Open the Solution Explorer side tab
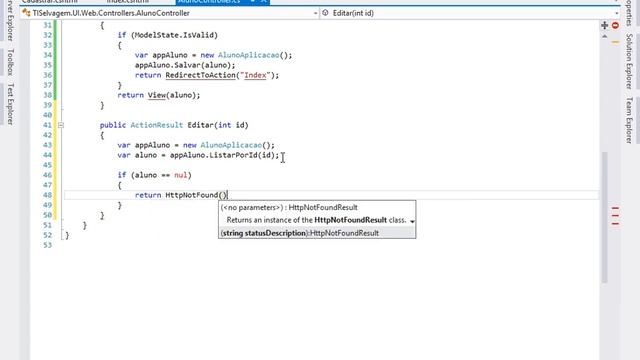Image resolution: width=640 pixels, height=360 pixels. 629,61
